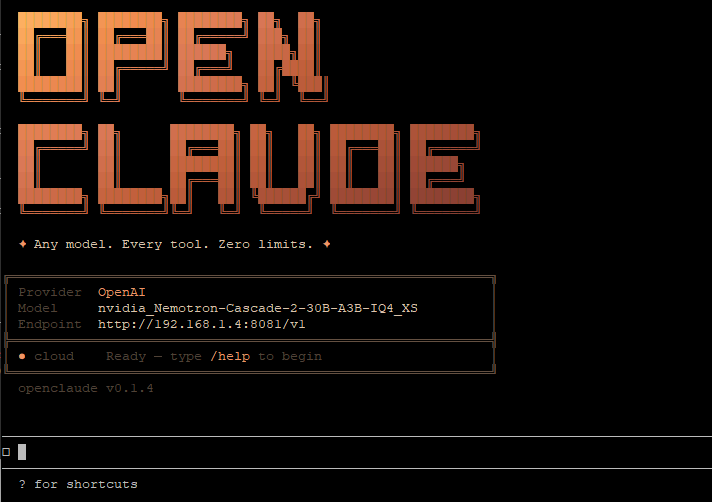Click the 'Endpoint' field label

tap(50, 325)
